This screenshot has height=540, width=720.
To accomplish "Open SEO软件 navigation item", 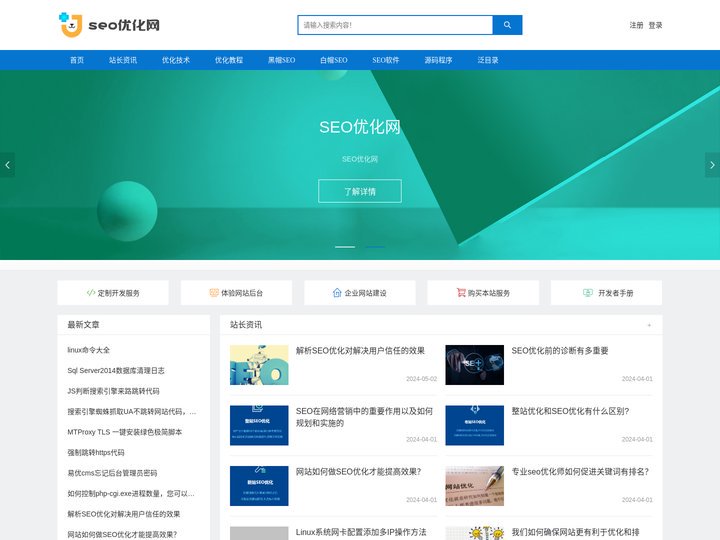I will point(386,60).
